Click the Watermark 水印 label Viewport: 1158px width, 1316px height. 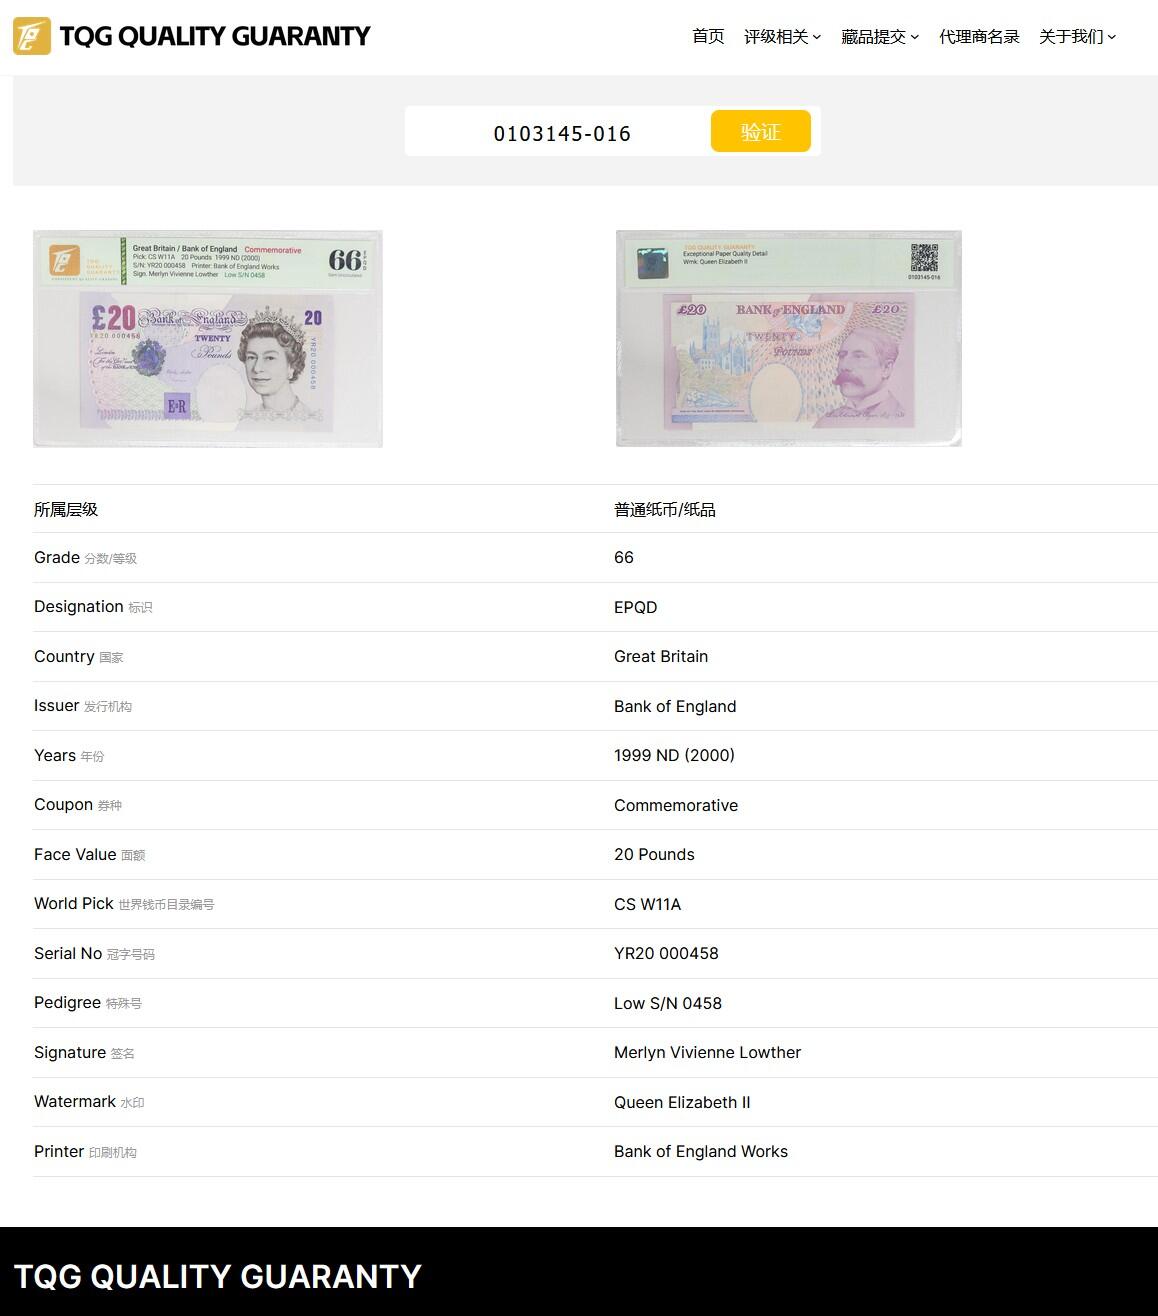point(89,1102)
